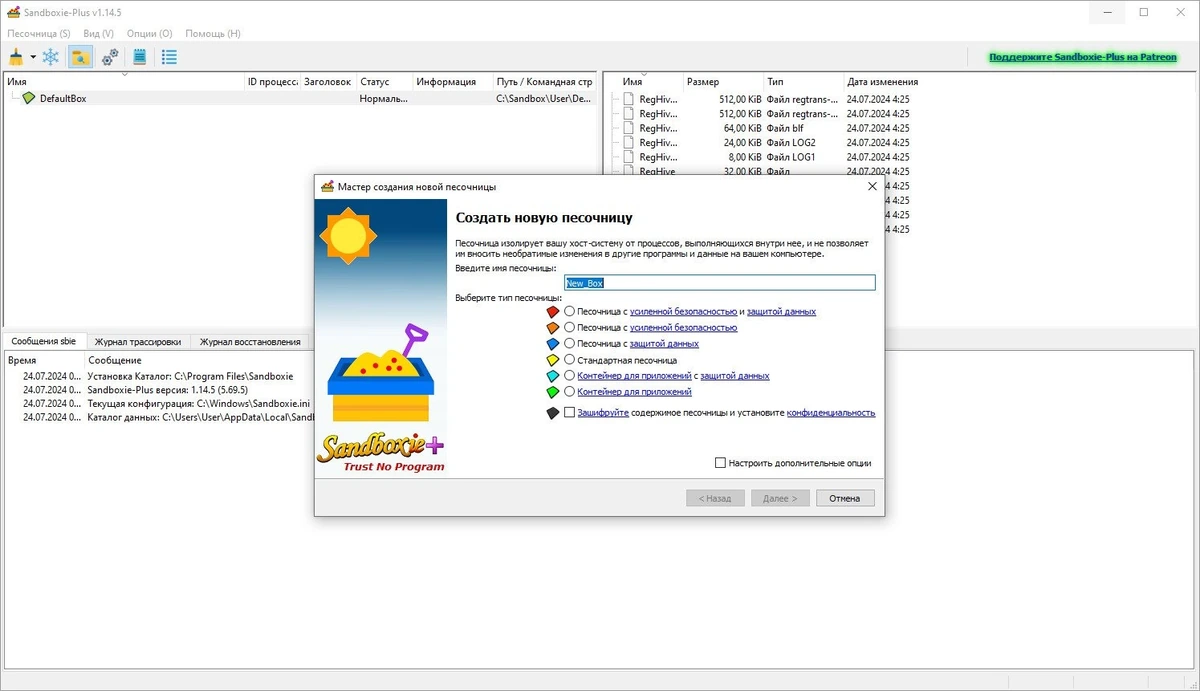Select the hardened security and data protection sandbox radio
1200x691 pixels.
570,311
